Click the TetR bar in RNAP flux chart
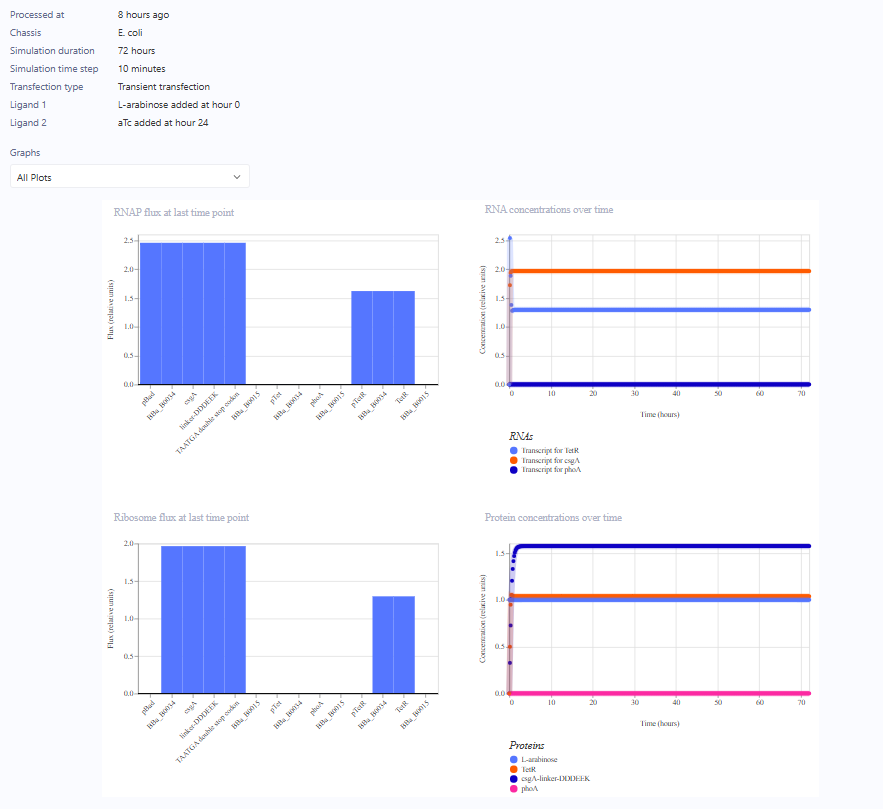883x809 pixels. point(404,338)
